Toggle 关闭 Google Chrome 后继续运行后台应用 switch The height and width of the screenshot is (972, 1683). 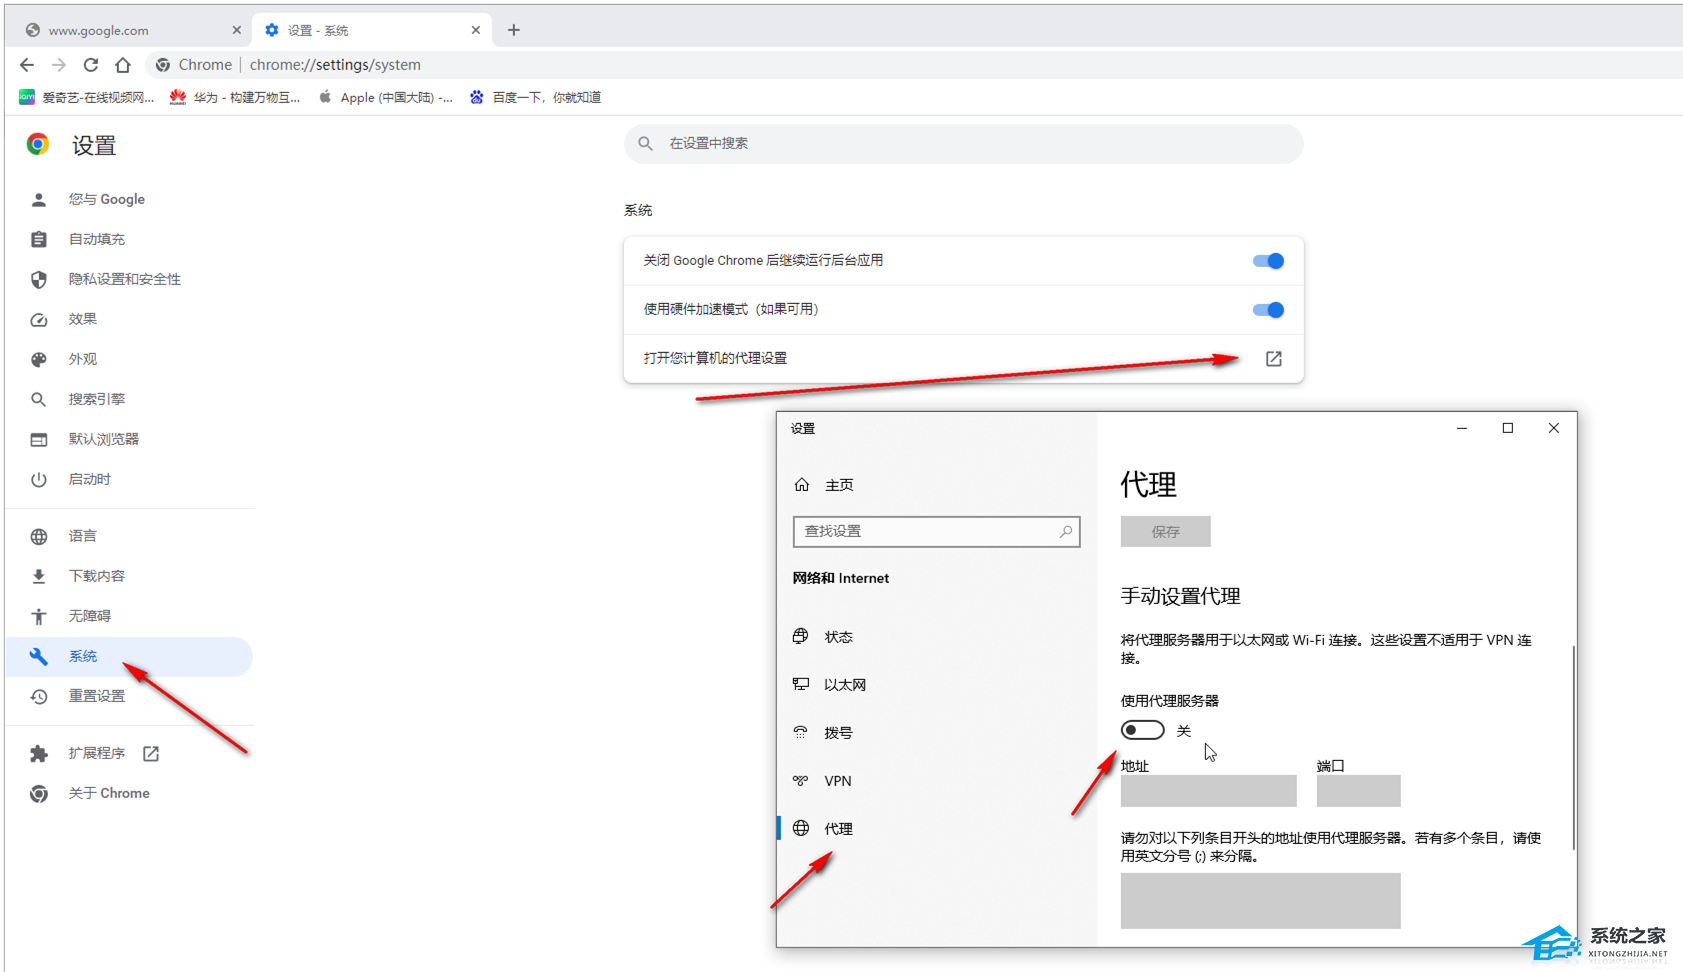1267,261
